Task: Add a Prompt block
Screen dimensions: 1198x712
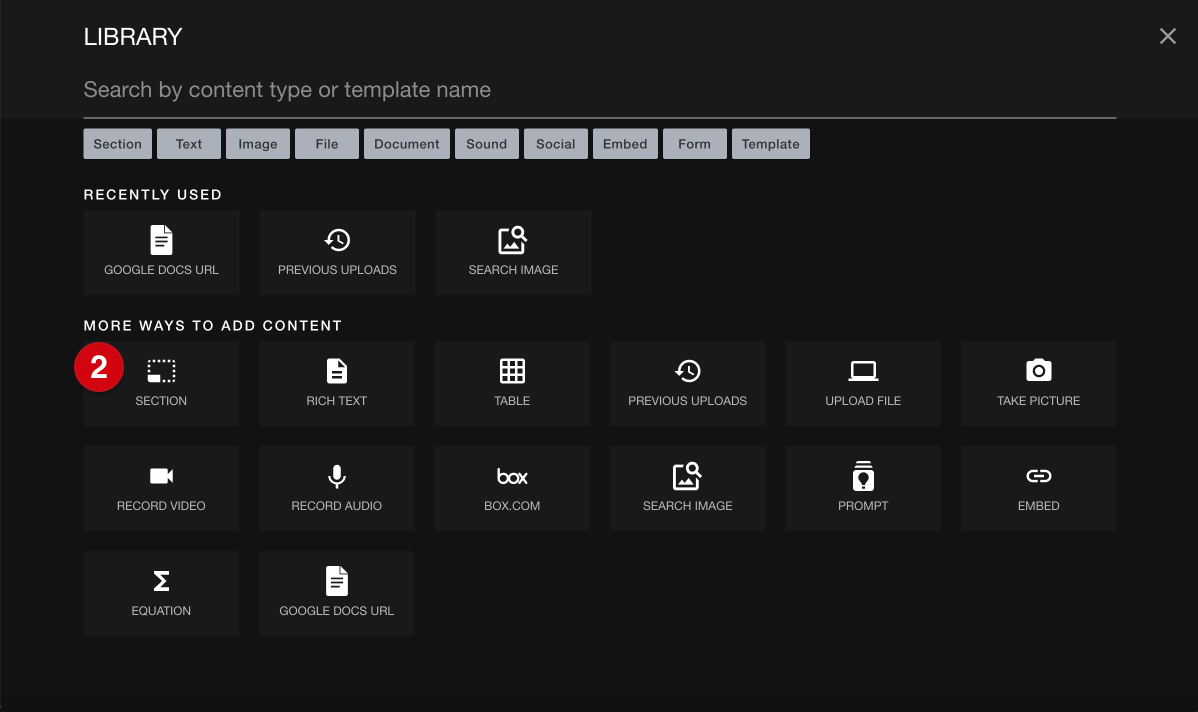Action: tap(863, 489)
